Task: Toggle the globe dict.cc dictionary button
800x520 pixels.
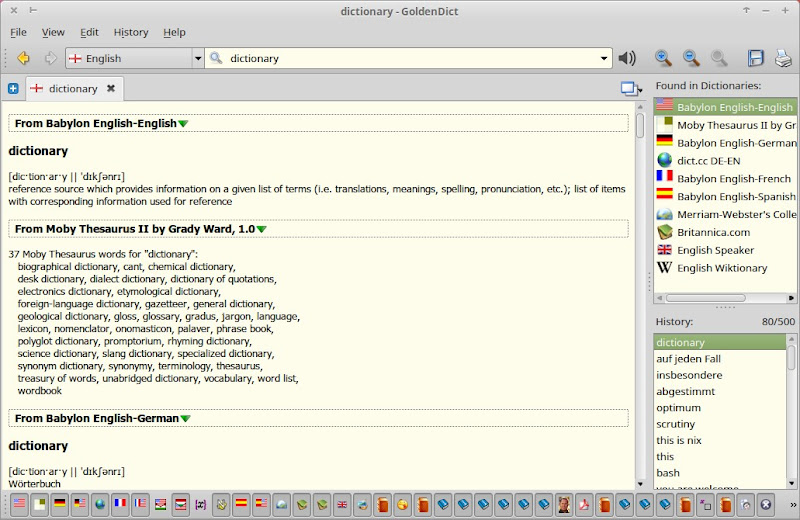Action: tap(100, 505)
